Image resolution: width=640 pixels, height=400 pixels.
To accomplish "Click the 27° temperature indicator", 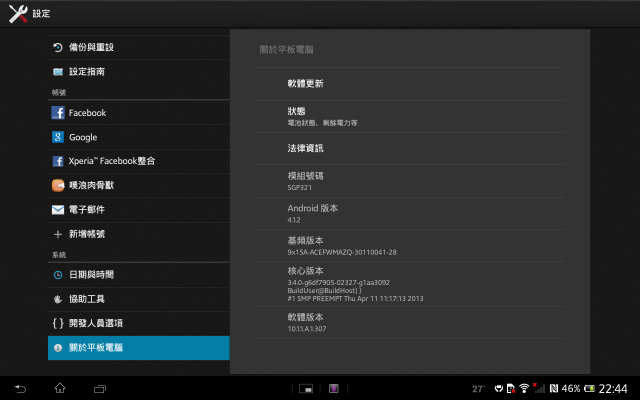I will point(479,389).
